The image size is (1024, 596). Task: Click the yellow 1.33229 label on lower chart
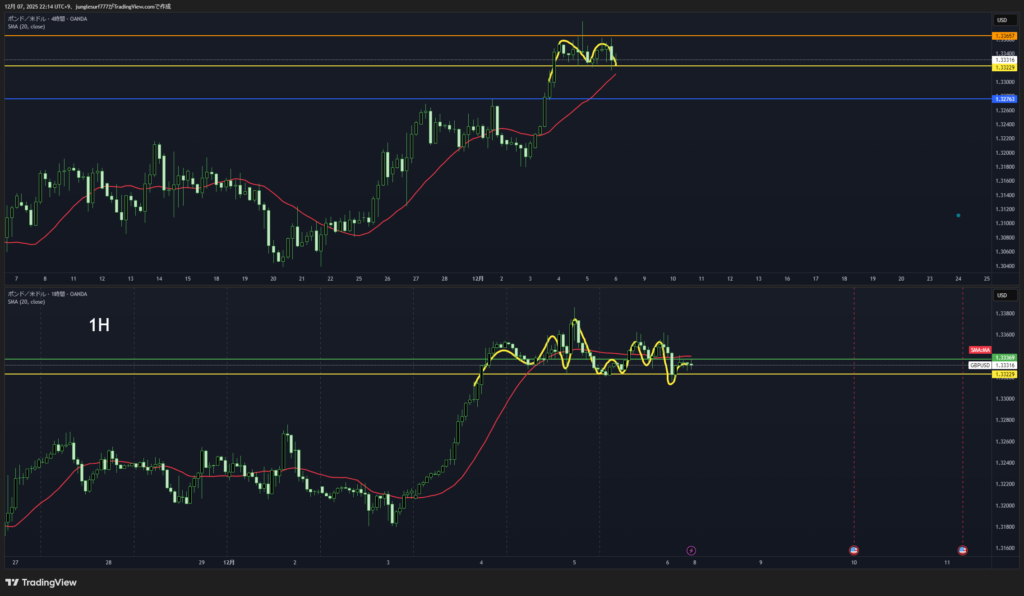click(x=1004, y=374)
